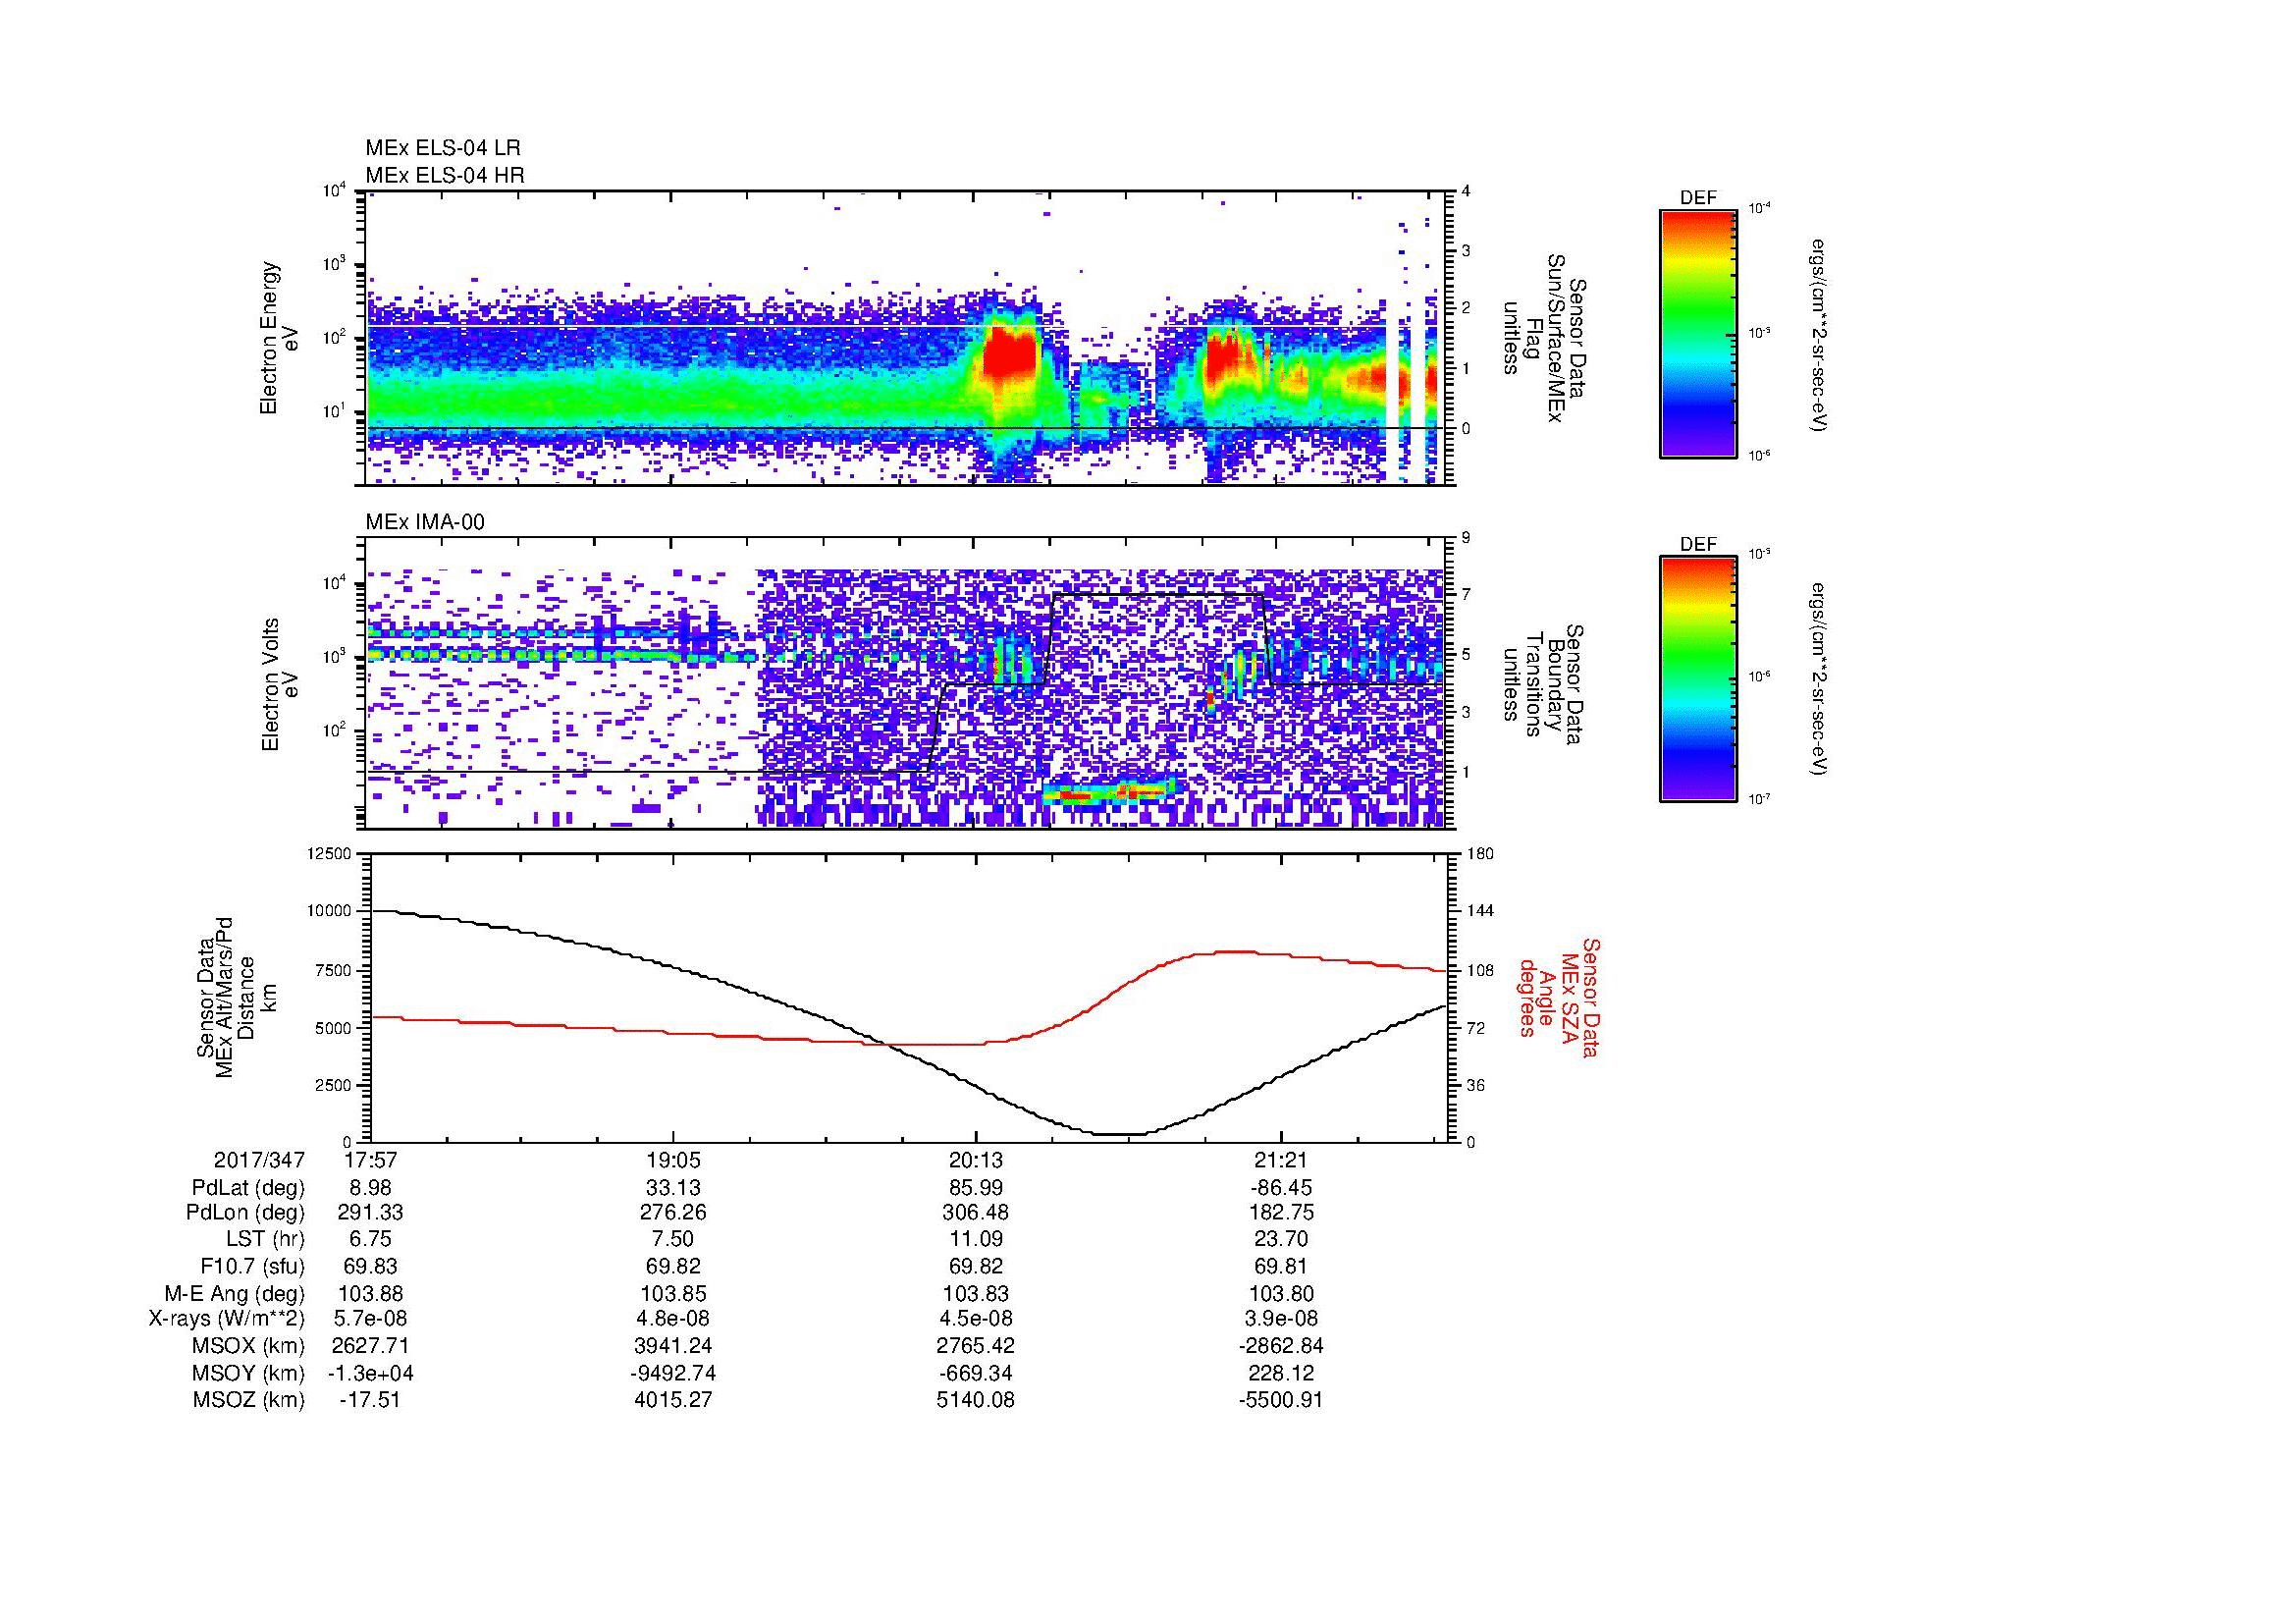Viewport: 2296px width, 1623px height.
Task: Click the M-E Ang value '103.88'
Action: click(371, 1293)
